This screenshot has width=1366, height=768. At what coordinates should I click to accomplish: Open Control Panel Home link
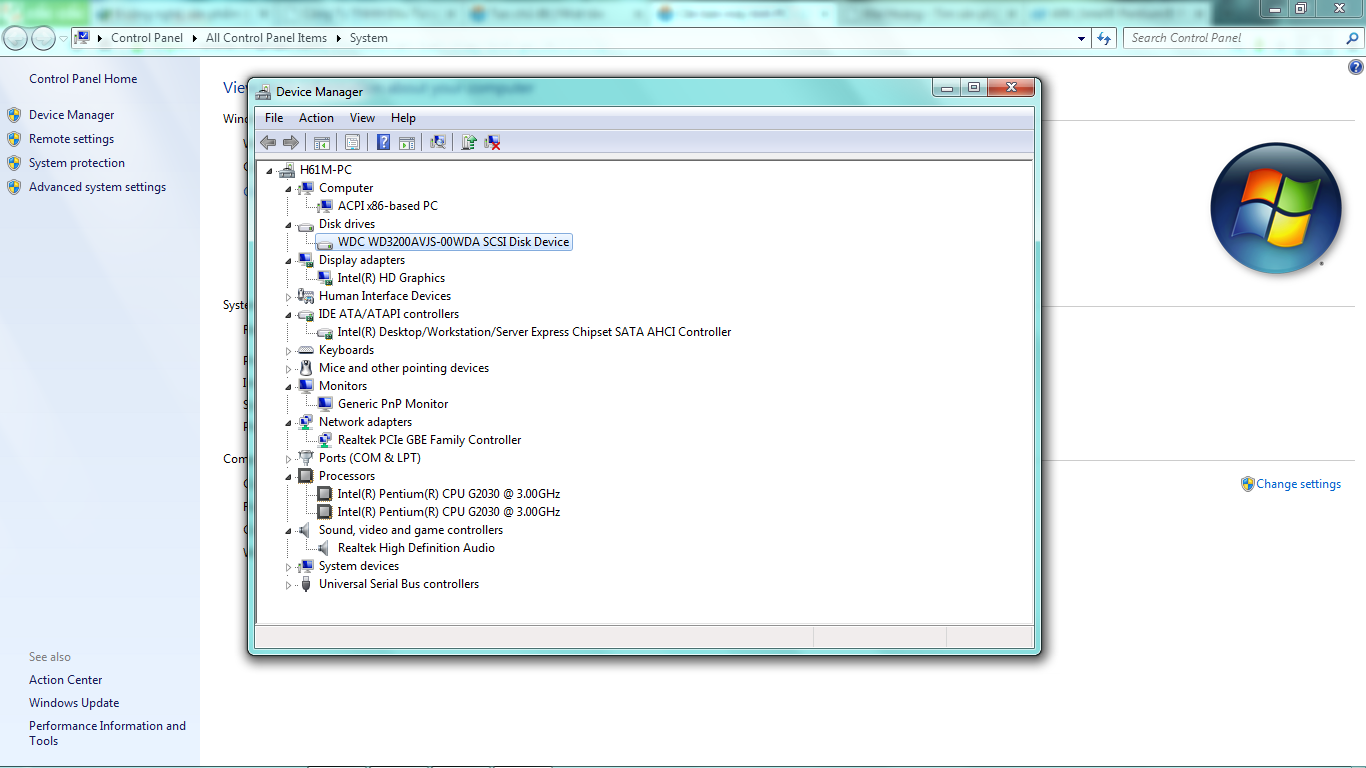coord(83,79)
